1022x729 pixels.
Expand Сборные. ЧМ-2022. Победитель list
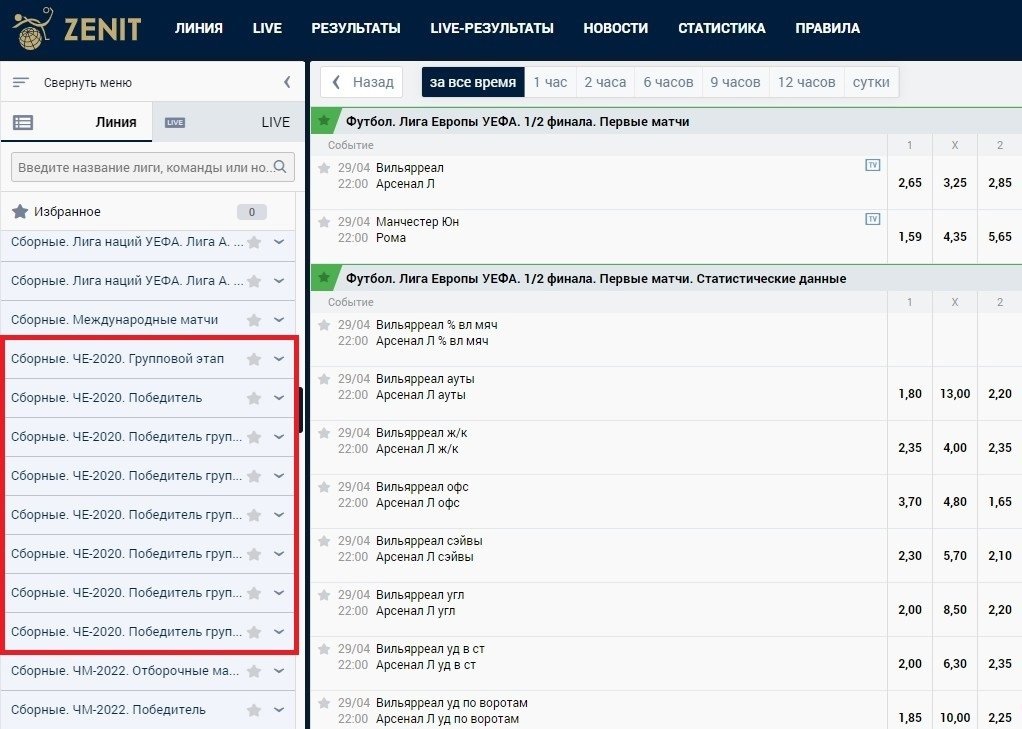click(x=279, y=710)
